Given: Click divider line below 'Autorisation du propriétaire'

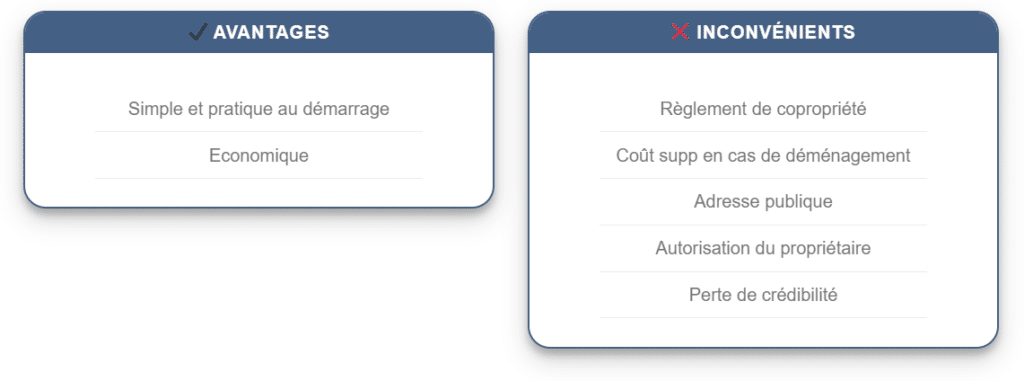Looking at the screenshot, I should pyautogui.click(x=763, y=272).
